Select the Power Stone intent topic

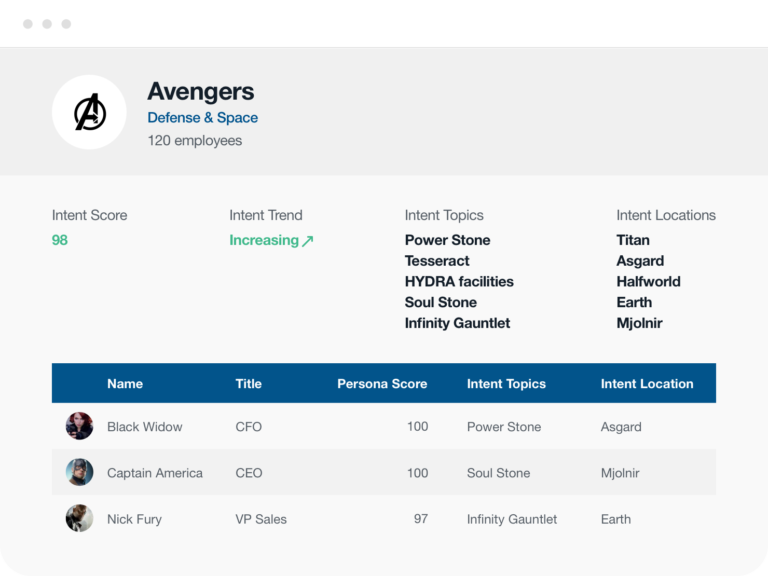448,240
